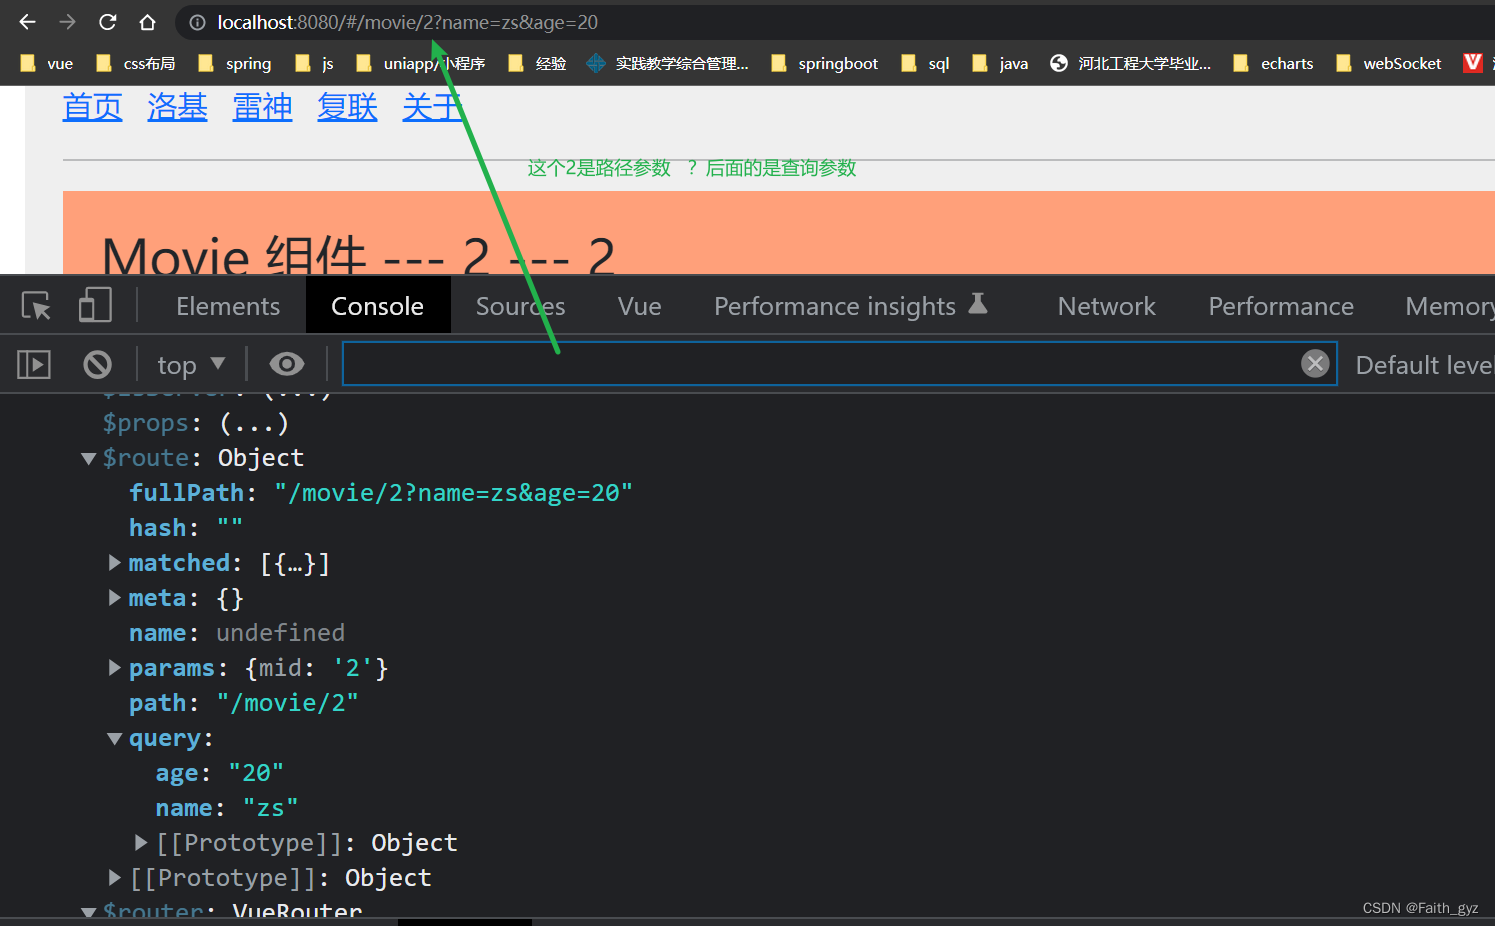
Task: Click the eye live expression icon
Action: click(x=287, y=364)
